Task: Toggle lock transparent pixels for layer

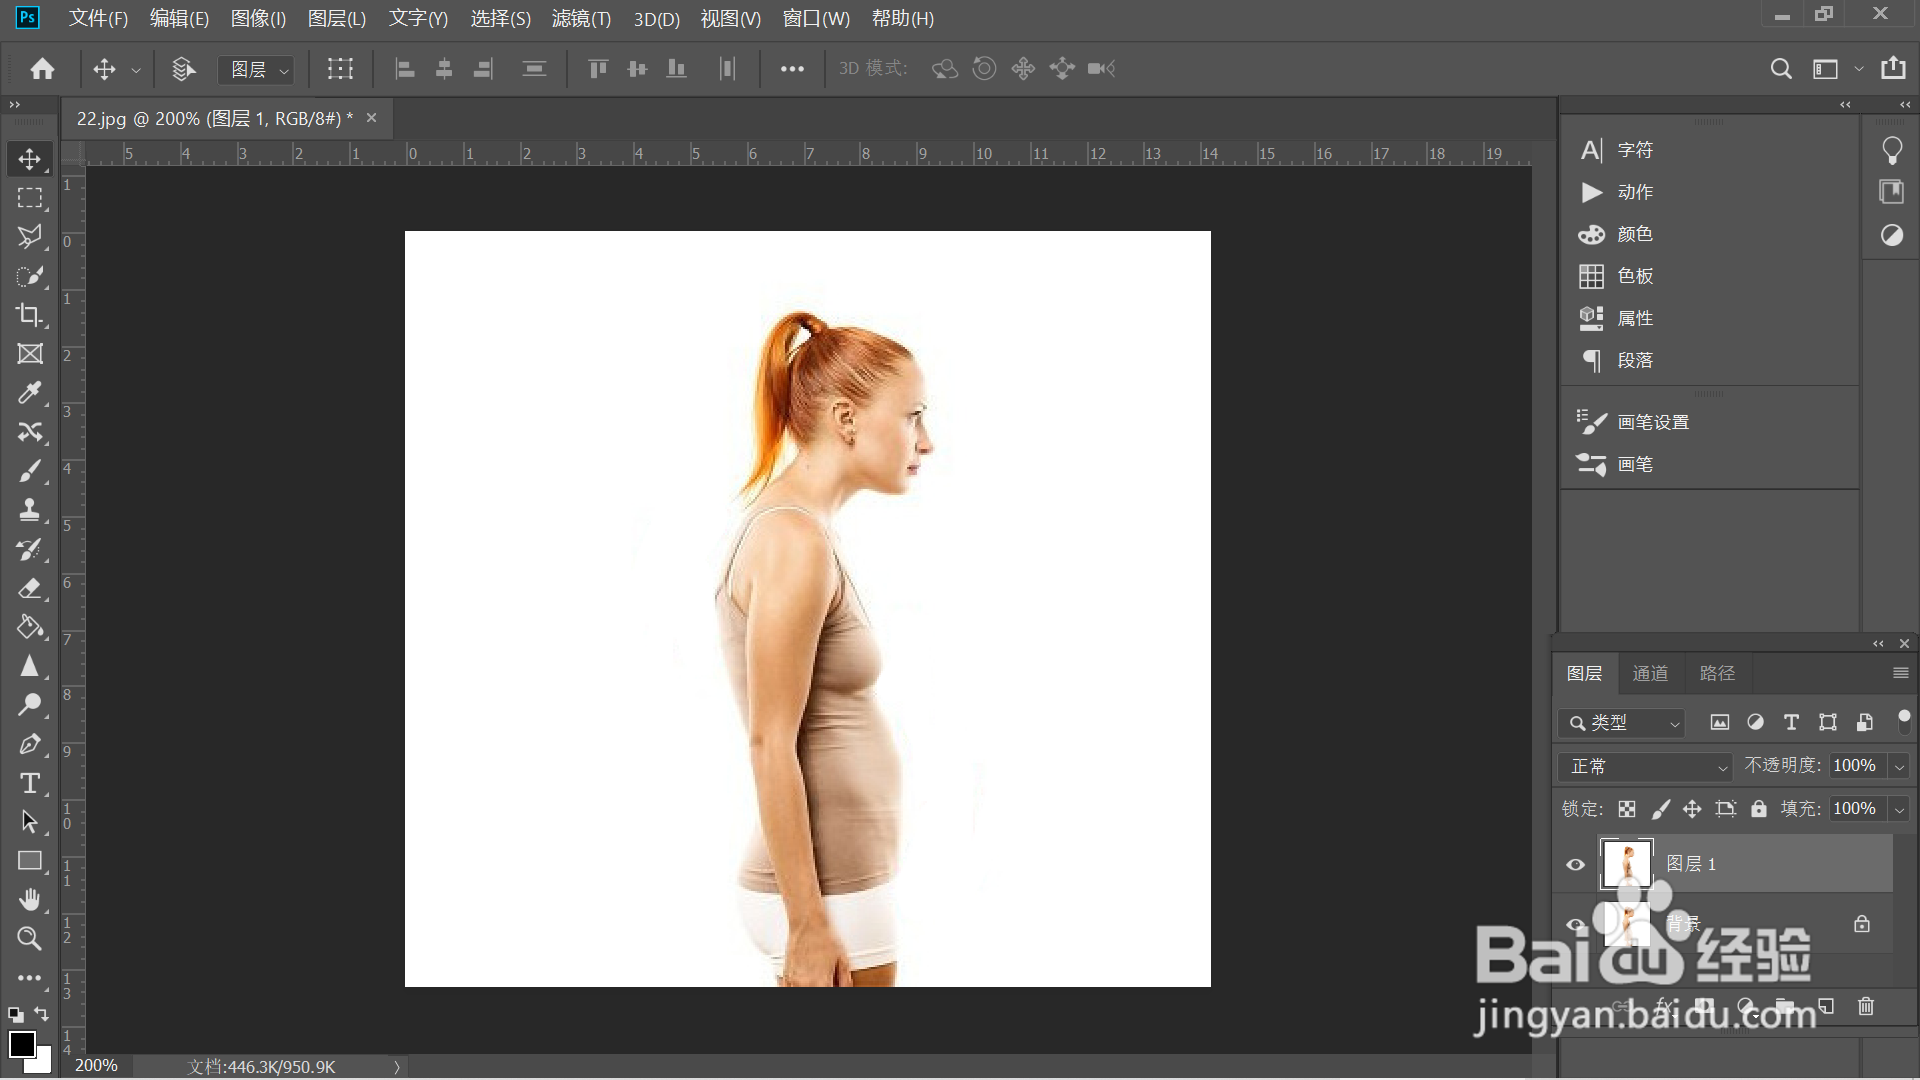Action: click(x=1627, y=809)
